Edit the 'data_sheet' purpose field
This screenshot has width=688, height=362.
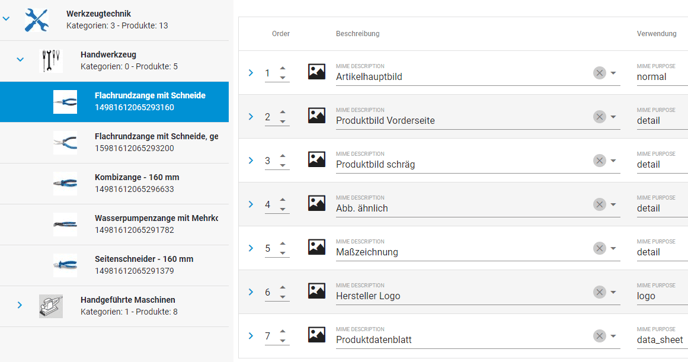[662, 340]
